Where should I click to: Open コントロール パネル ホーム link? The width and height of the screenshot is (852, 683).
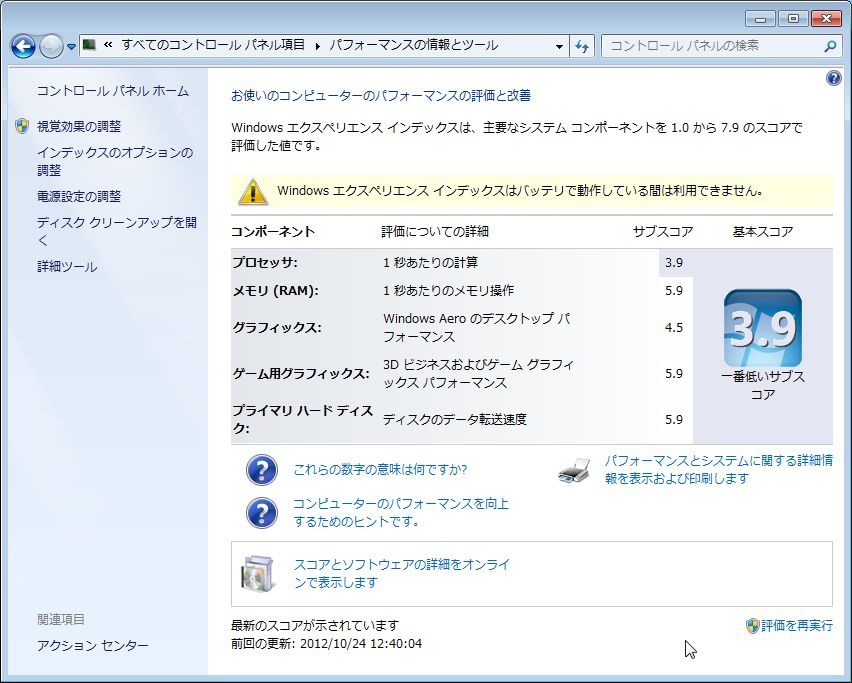(112, 91)
